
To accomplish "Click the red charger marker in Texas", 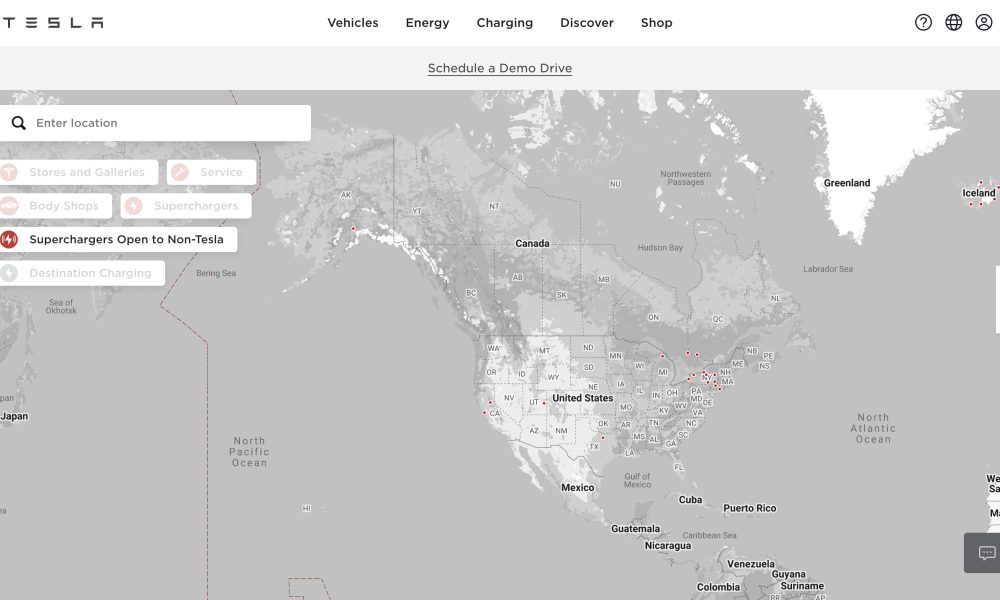I will pos(603,437).
